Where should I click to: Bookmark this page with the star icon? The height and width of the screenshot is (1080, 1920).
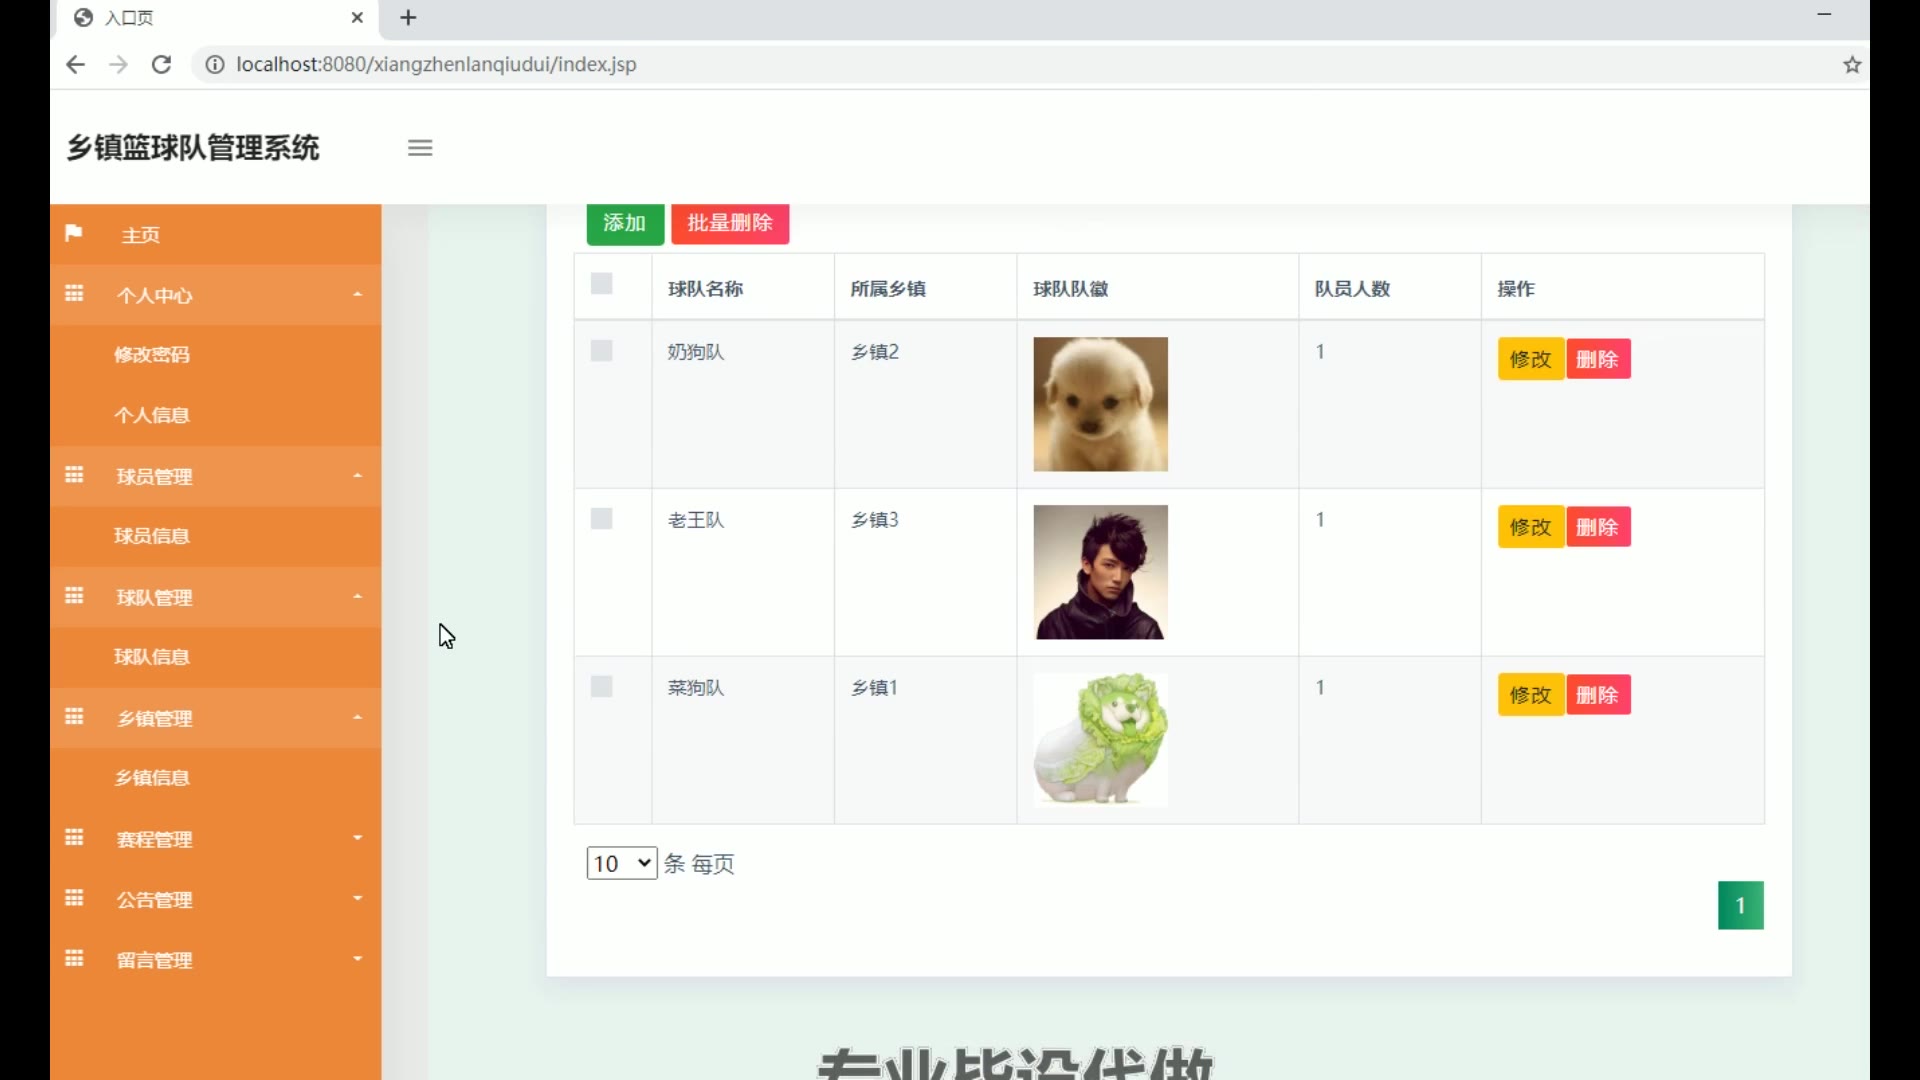(1852, 65)
